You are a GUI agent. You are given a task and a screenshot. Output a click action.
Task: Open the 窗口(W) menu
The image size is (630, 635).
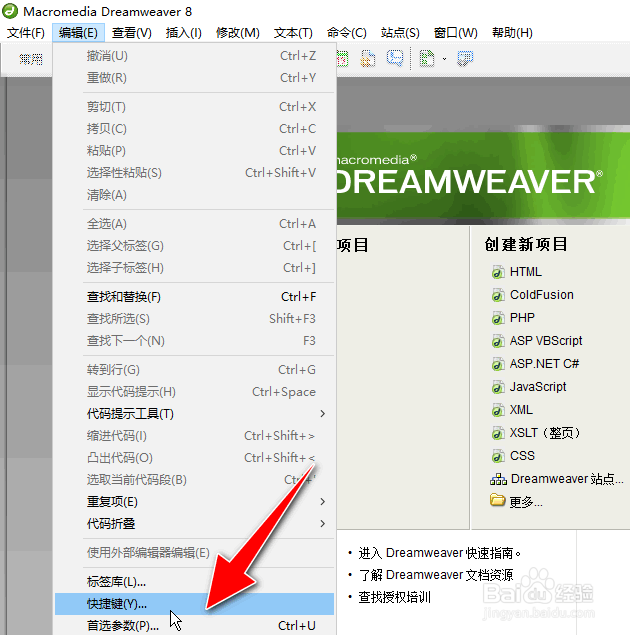[x=455, y=33]
